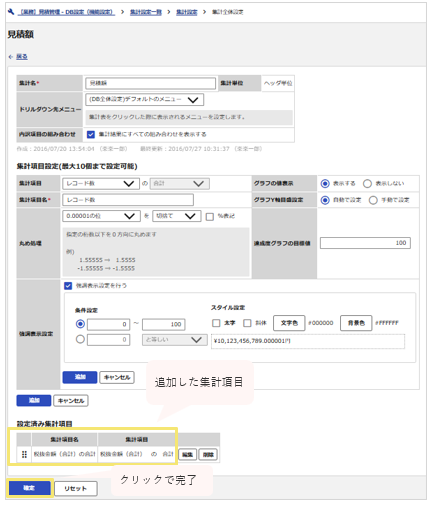The width and height of the screenshot is (433, 505).
Task: Select 表示する for グラフの値表示
Action: 325,183
